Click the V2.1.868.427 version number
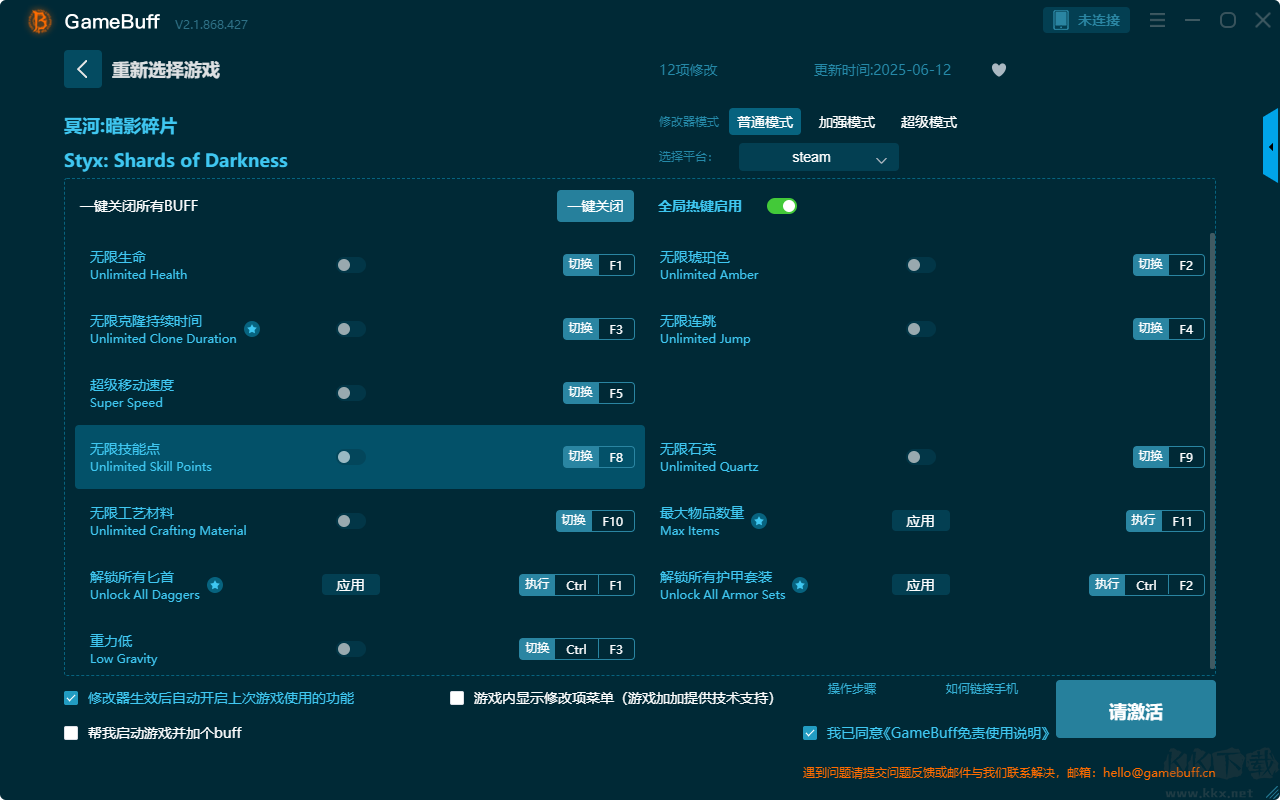Image resolution: width=1280 pixels, height=800 pixels. tap(211, 24)
